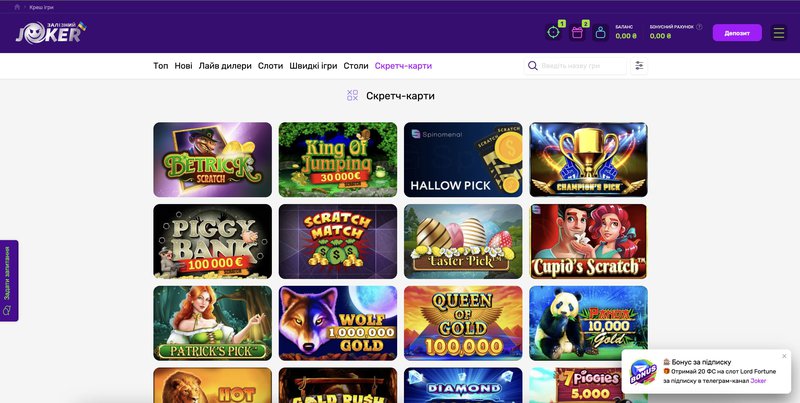This screenshot has width=800, height=403.
Task: Click the Креш ігри breadcrumb link
Action: [x=41, y=7]
